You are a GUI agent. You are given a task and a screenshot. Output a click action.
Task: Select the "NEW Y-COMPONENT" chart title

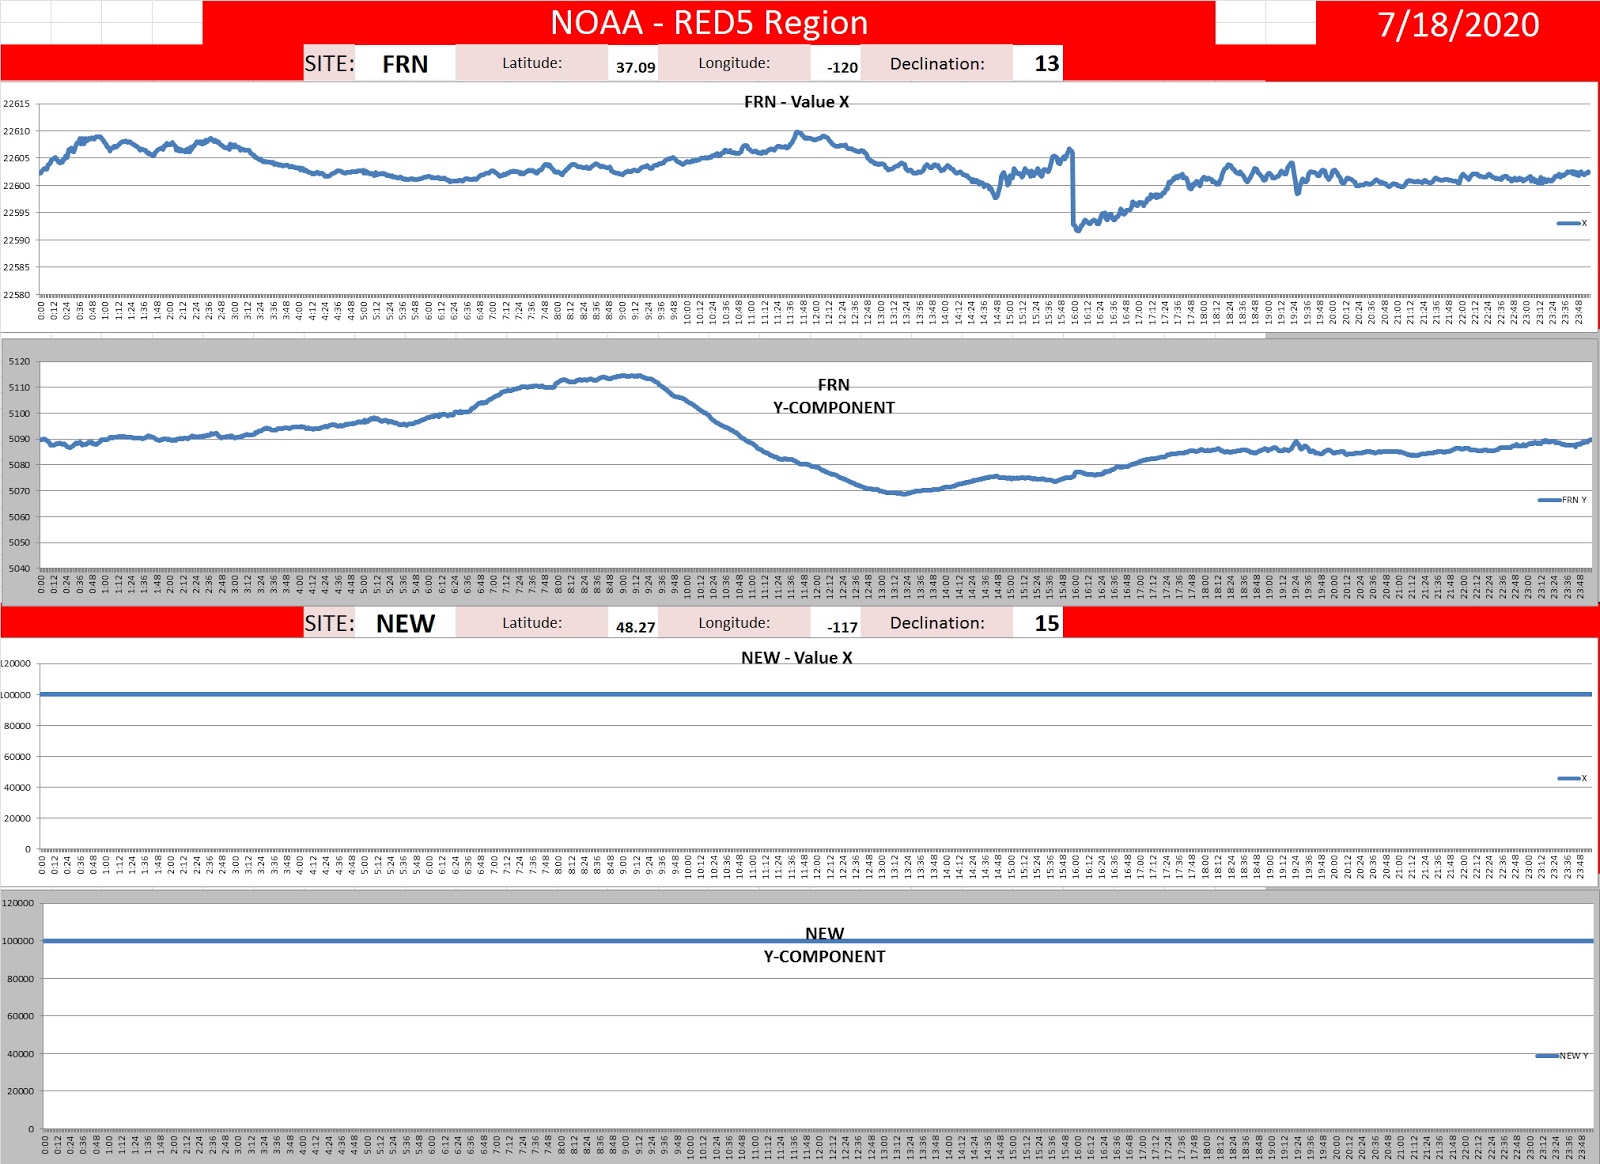[x=825, y=945]
